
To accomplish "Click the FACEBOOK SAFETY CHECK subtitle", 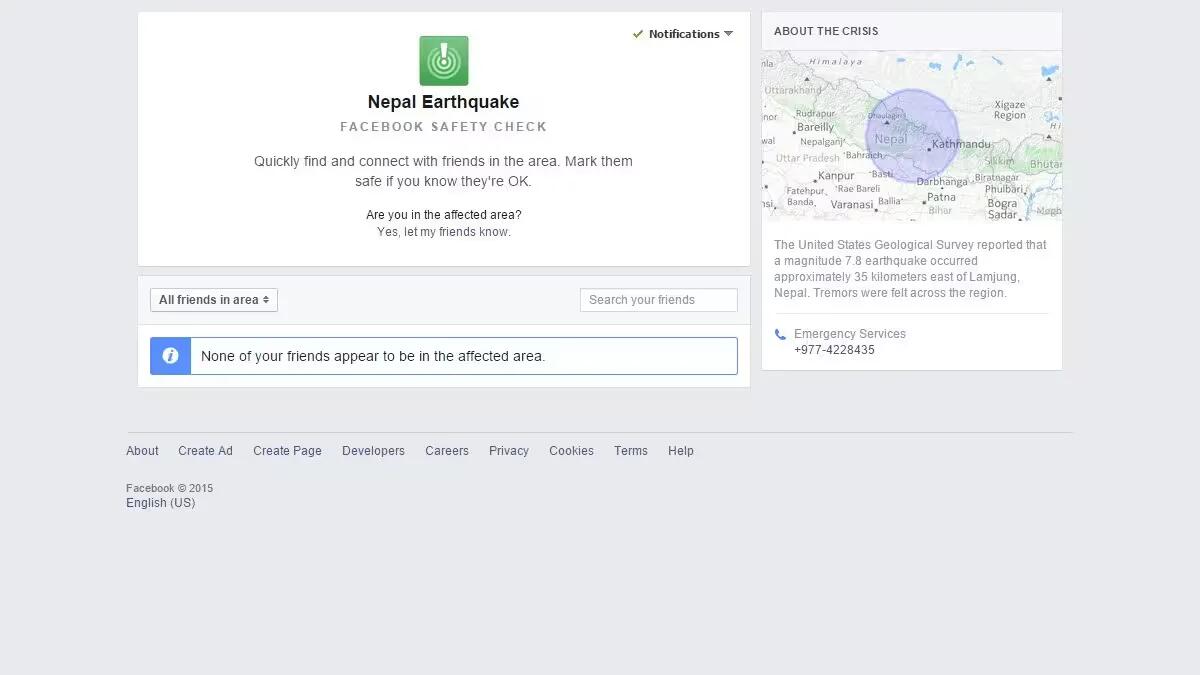I will pos(444,127).
